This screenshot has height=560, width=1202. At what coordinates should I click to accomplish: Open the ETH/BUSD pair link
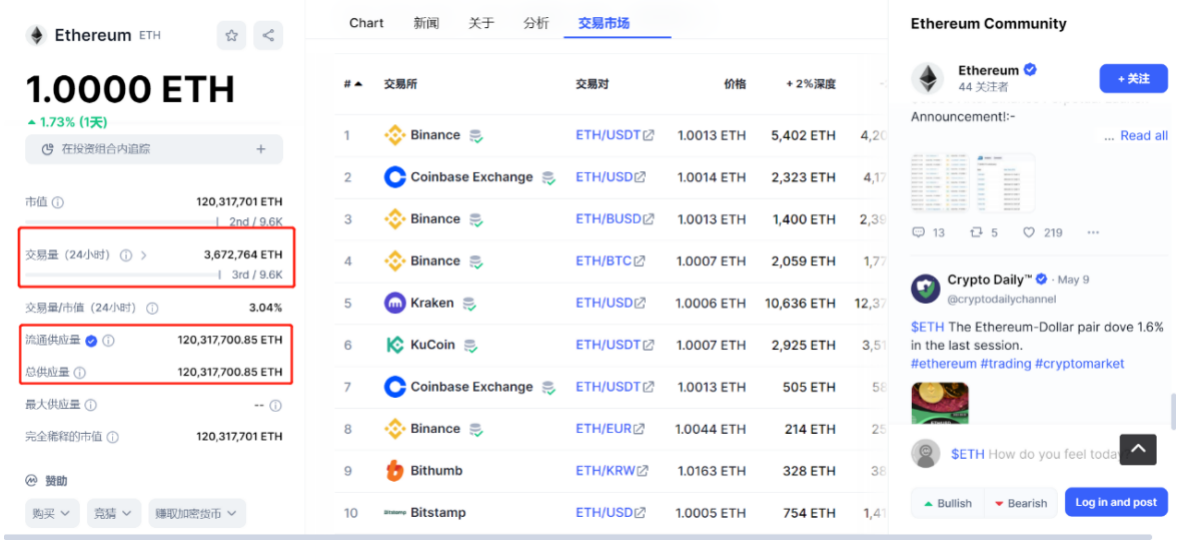pyautogui.click(x=614, y=219)
